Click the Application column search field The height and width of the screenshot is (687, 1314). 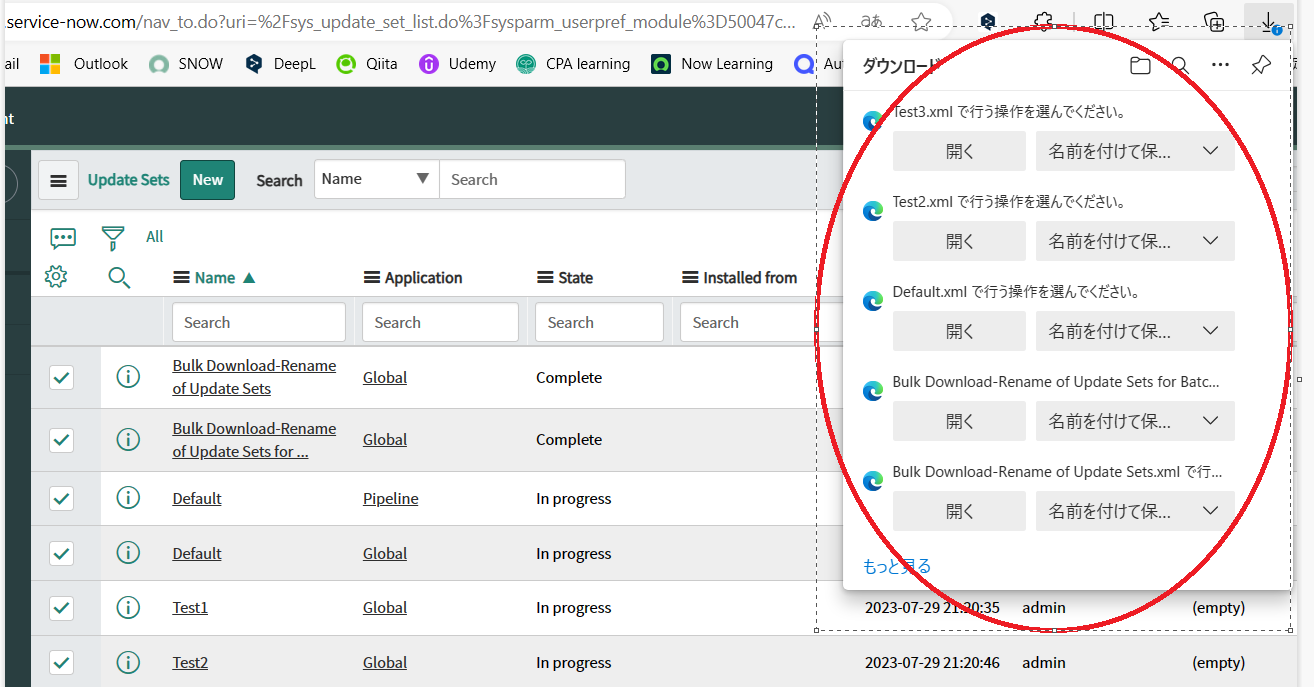(x=440, y=322)
